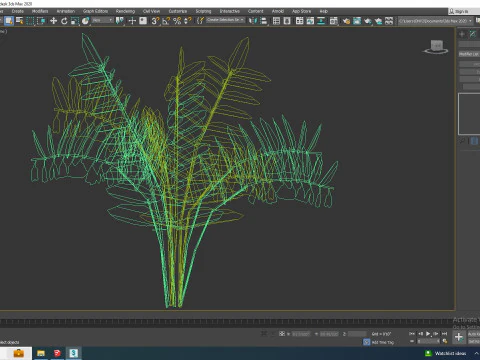Click the Render Production teapot icon
Viewport: 480px width, 360px height.
point(367,21)
